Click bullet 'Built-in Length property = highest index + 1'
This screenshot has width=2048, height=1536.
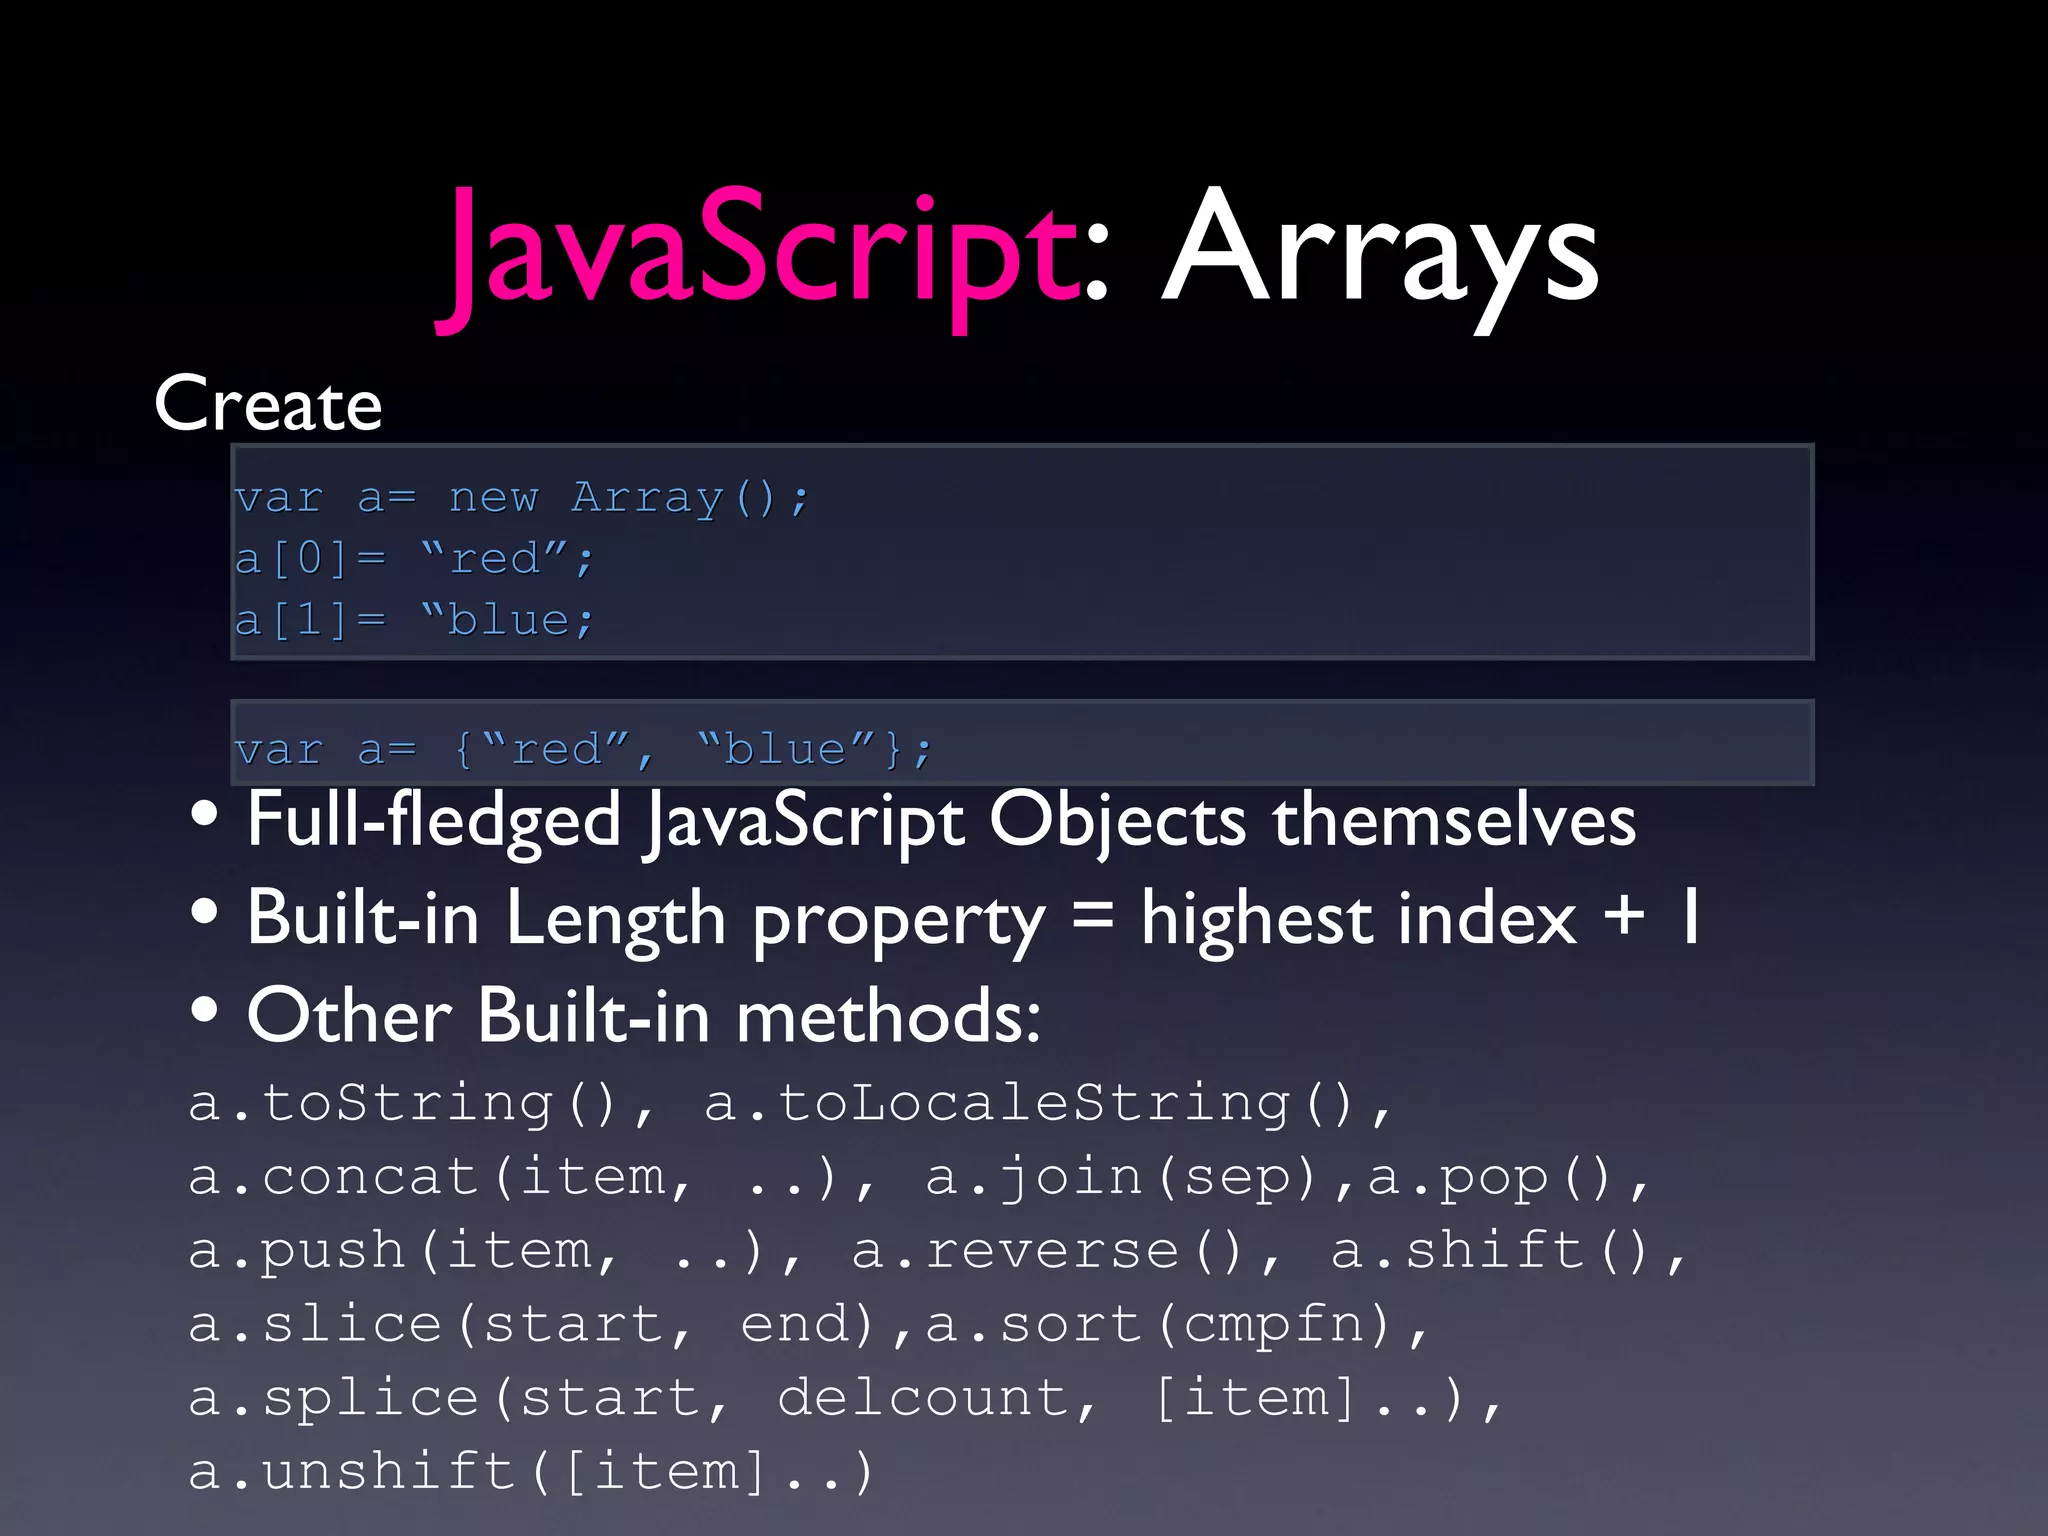coord(945,918)
